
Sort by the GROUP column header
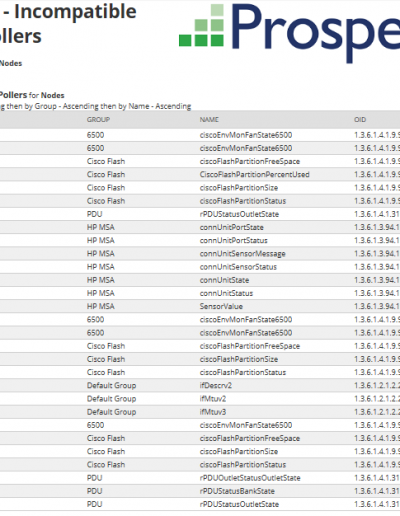(x=98, y=120)
